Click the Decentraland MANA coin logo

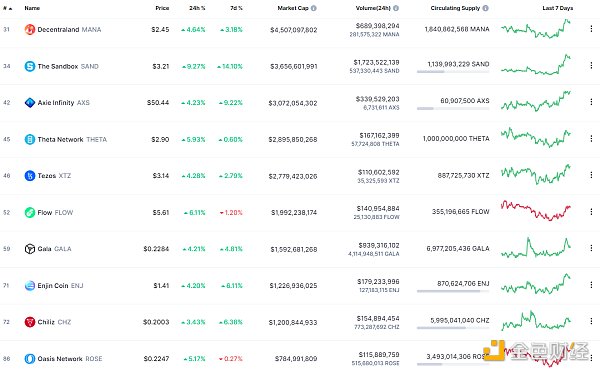click(30, 29)
